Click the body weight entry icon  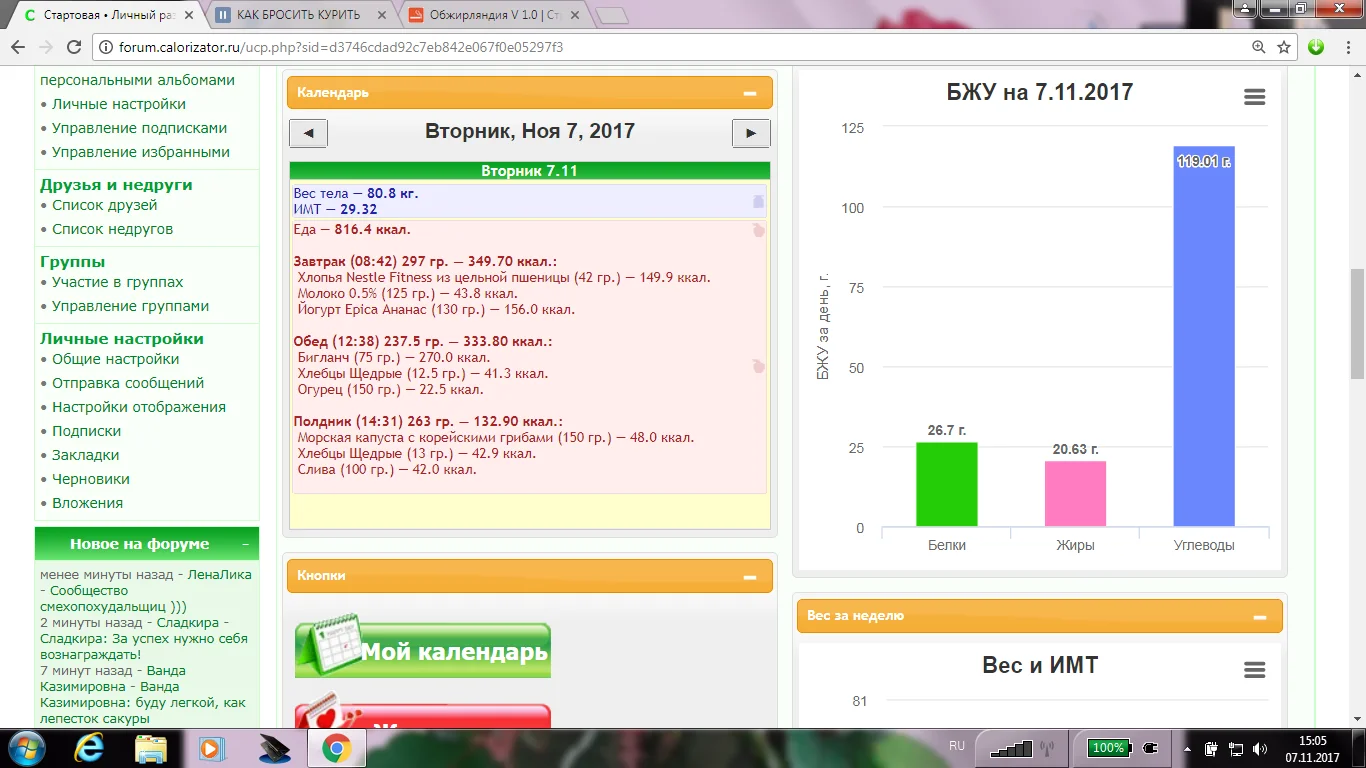click(758, 201)
